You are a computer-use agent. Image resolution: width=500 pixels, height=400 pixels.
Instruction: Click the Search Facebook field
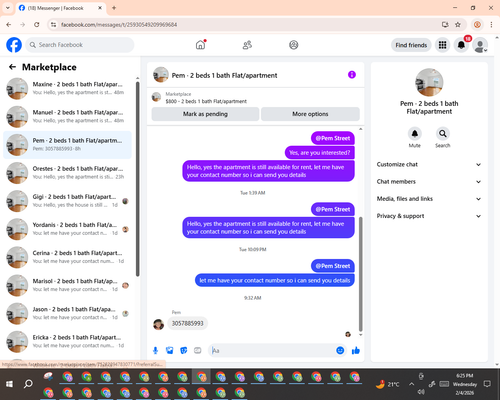80,45
